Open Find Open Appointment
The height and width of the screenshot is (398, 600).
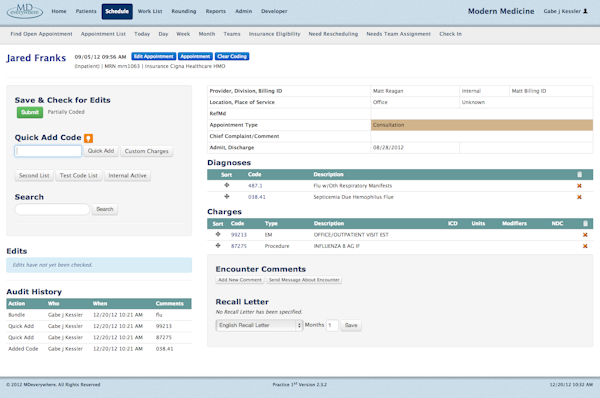pyautogui.click(x=41, y=34)
